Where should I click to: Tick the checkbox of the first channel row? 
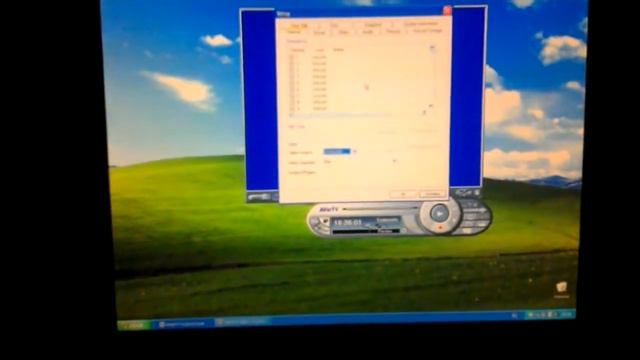291,57
